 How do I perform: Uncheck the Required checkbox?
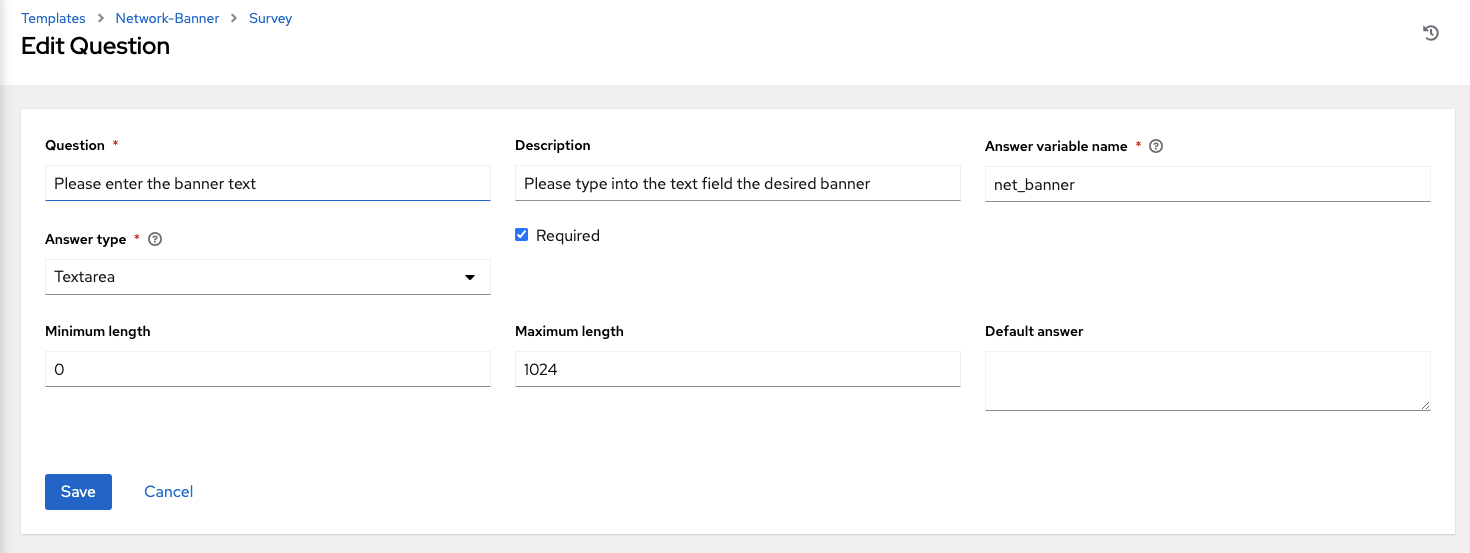(x=521, y=235)
